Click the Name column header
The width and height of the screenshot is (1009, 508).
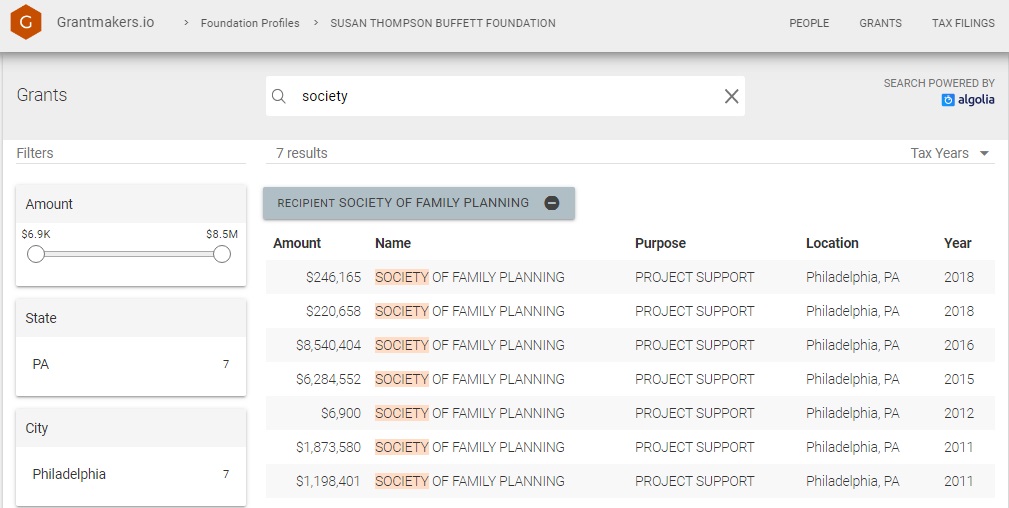[393, 243]
